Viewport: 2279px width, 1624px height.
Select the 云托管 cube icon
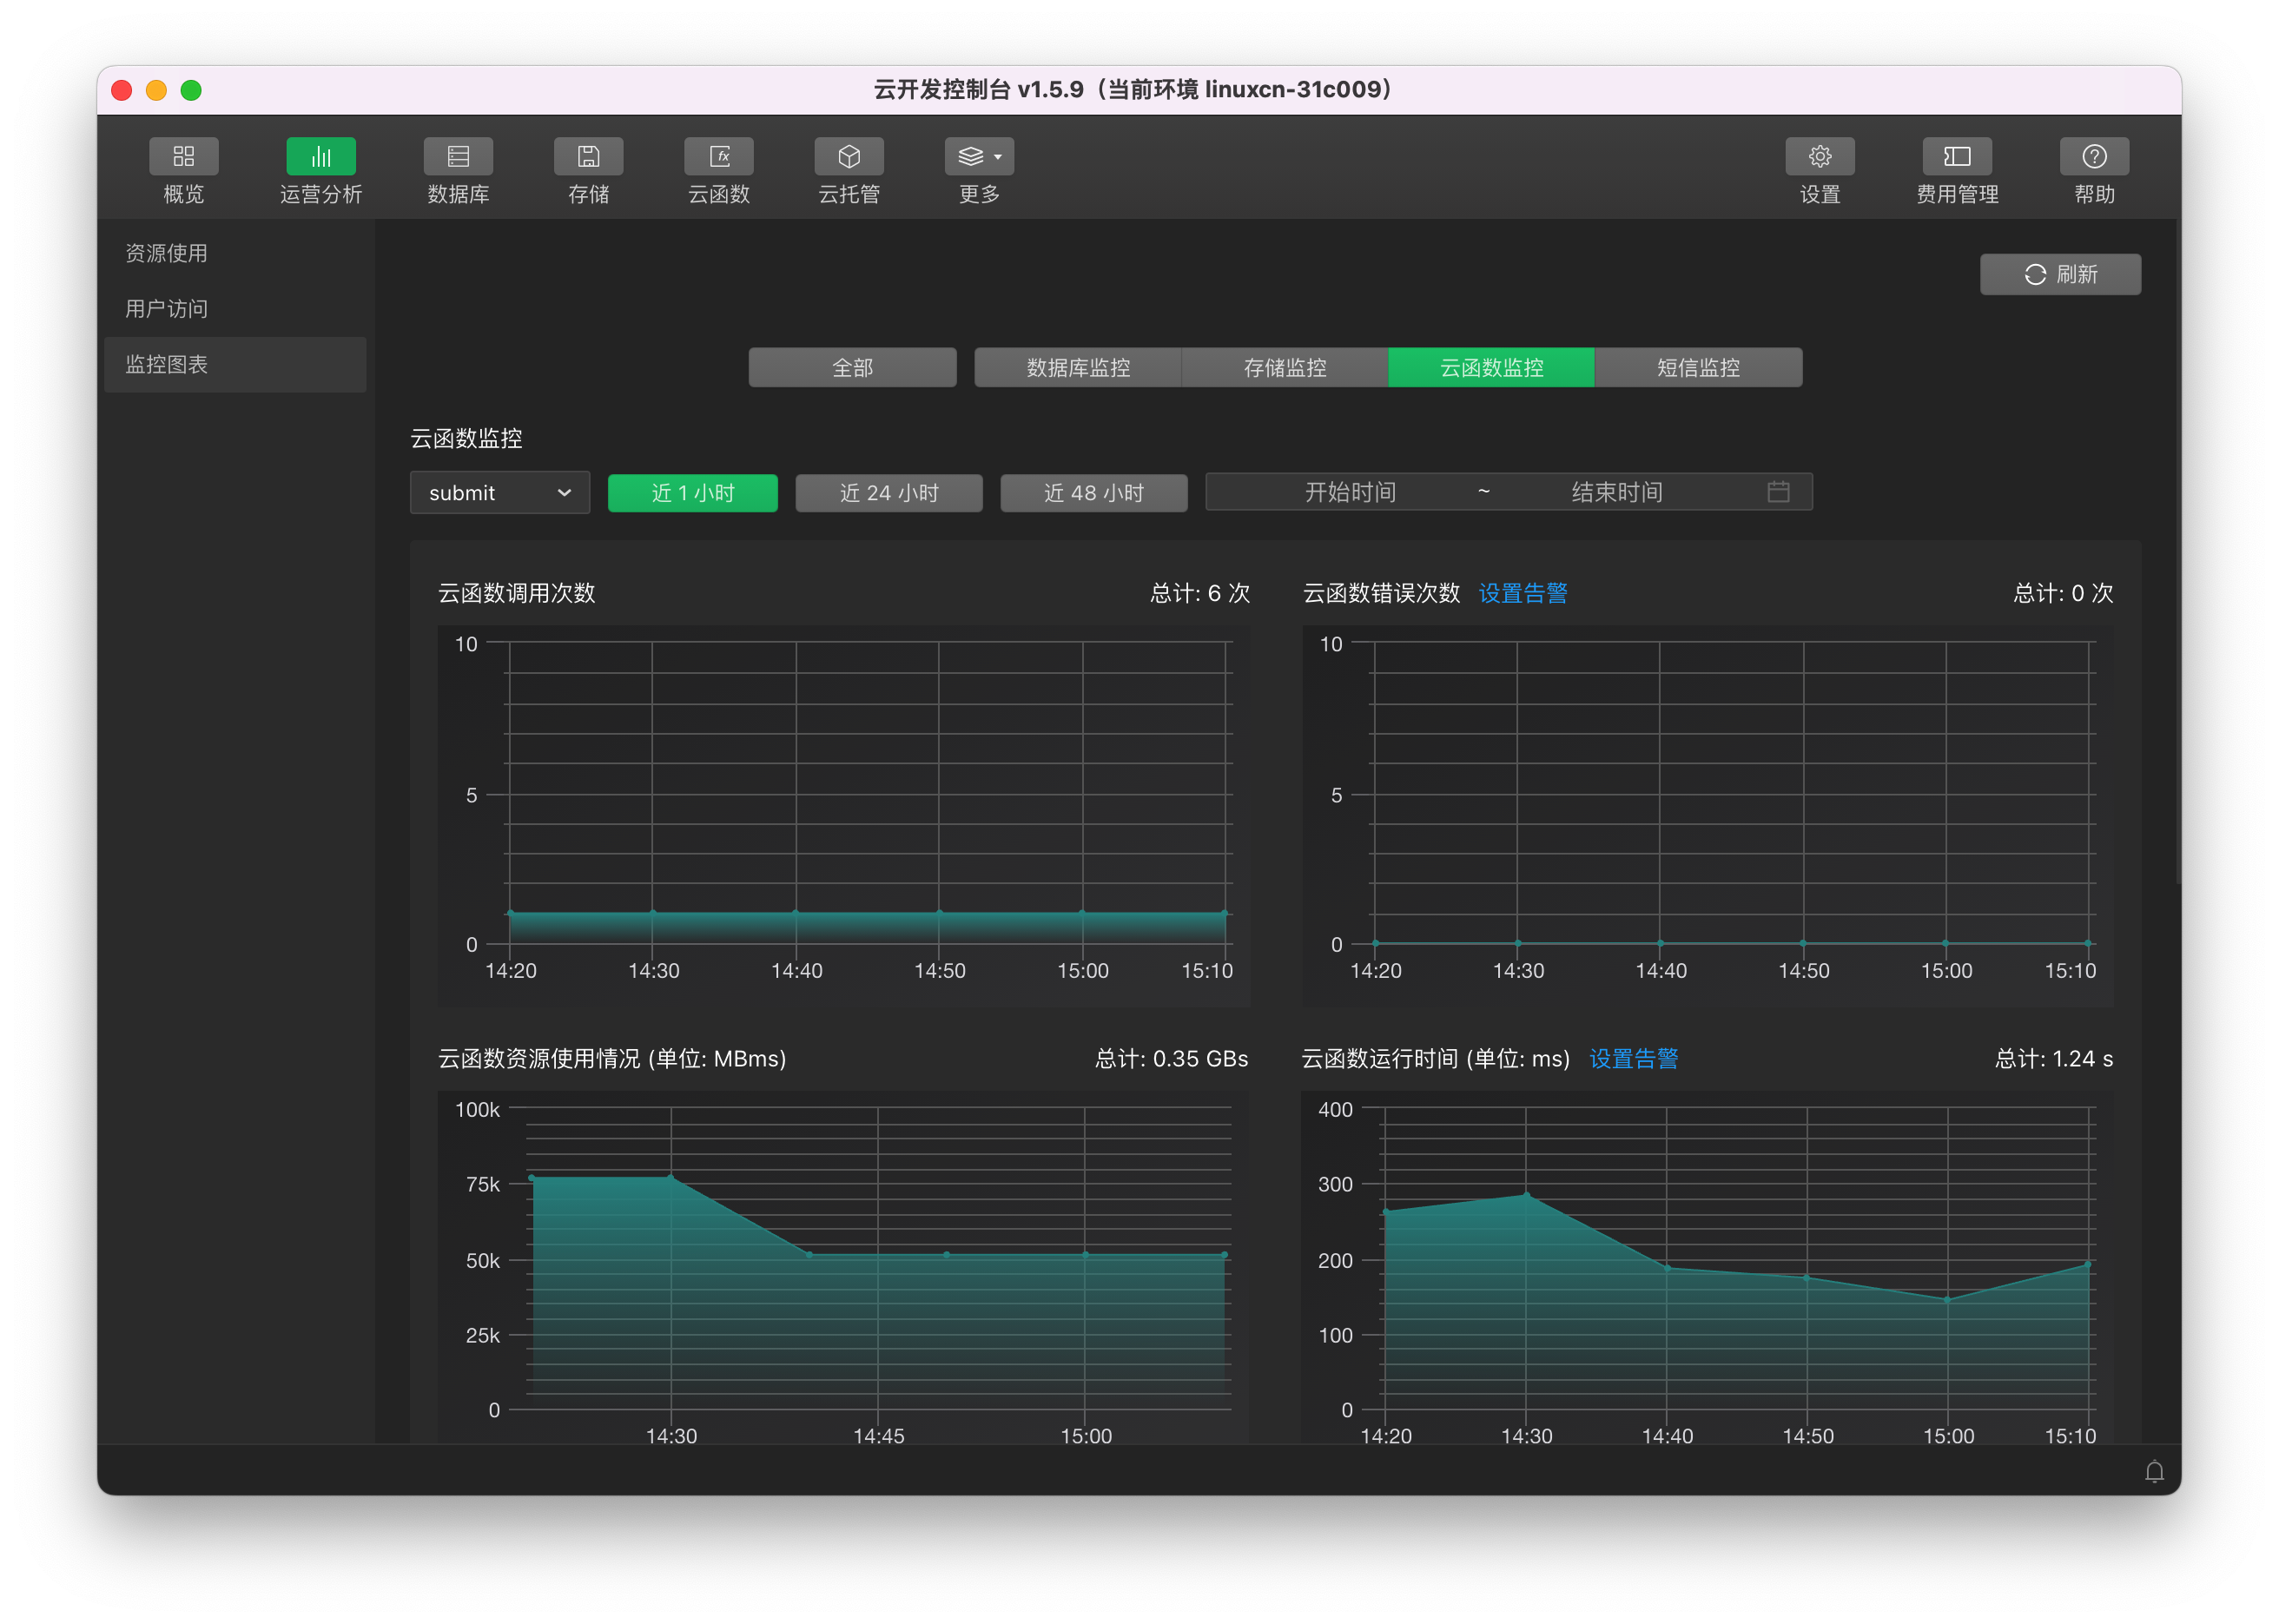tap(848, 157)
